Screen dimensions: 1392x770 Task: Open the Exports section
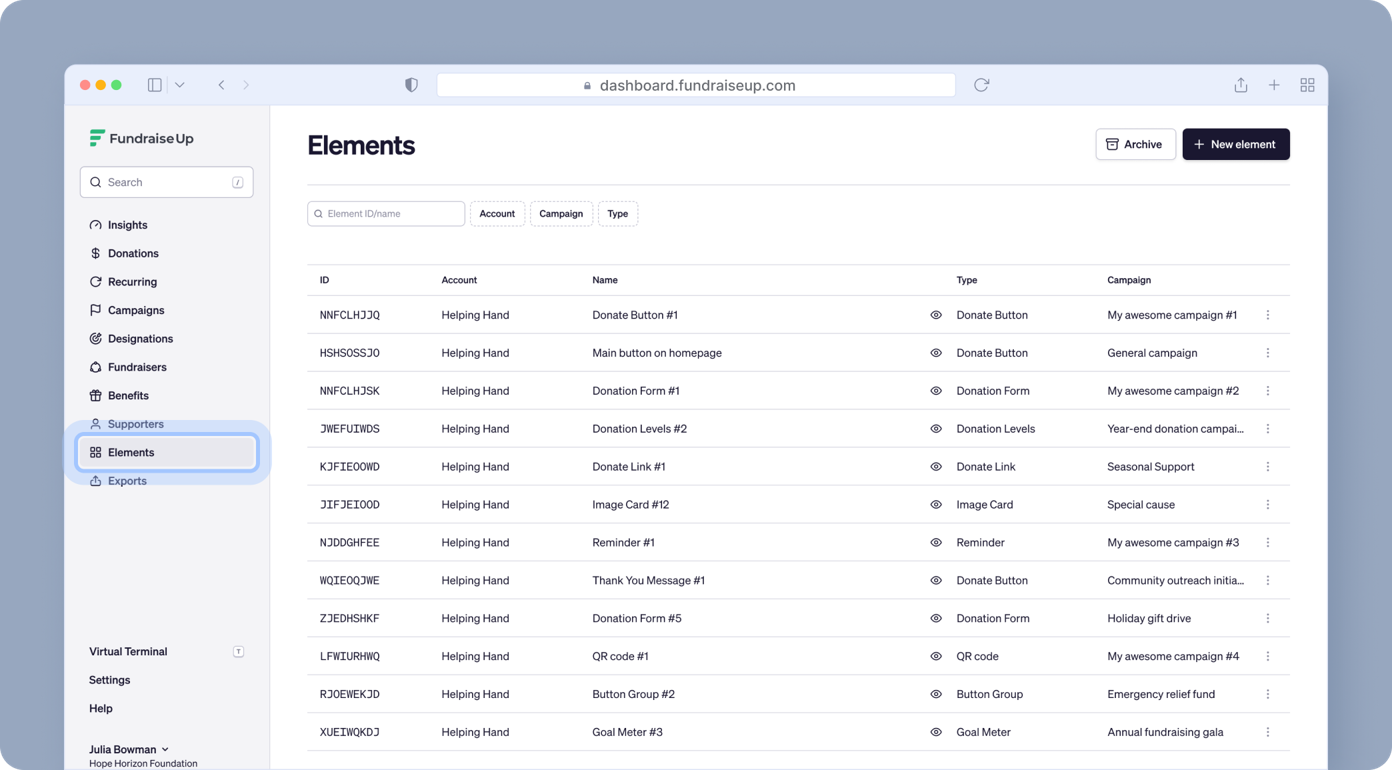point(128,481)
